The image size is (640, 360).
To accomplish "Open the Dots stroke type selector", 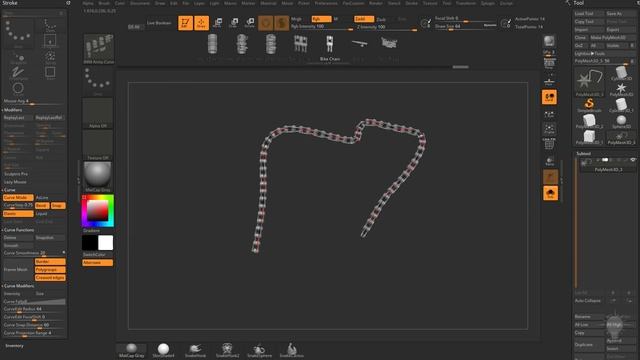I will point(98,81).
